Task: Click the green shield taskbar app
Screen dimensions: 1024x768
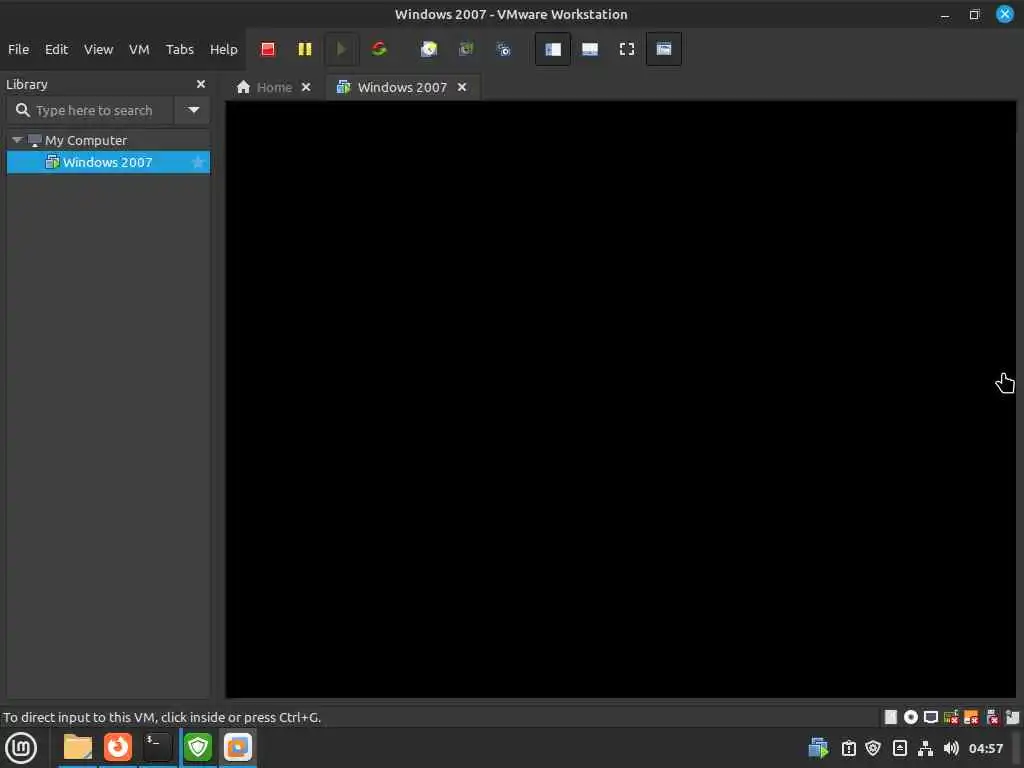Action: [x=198, y=747]
